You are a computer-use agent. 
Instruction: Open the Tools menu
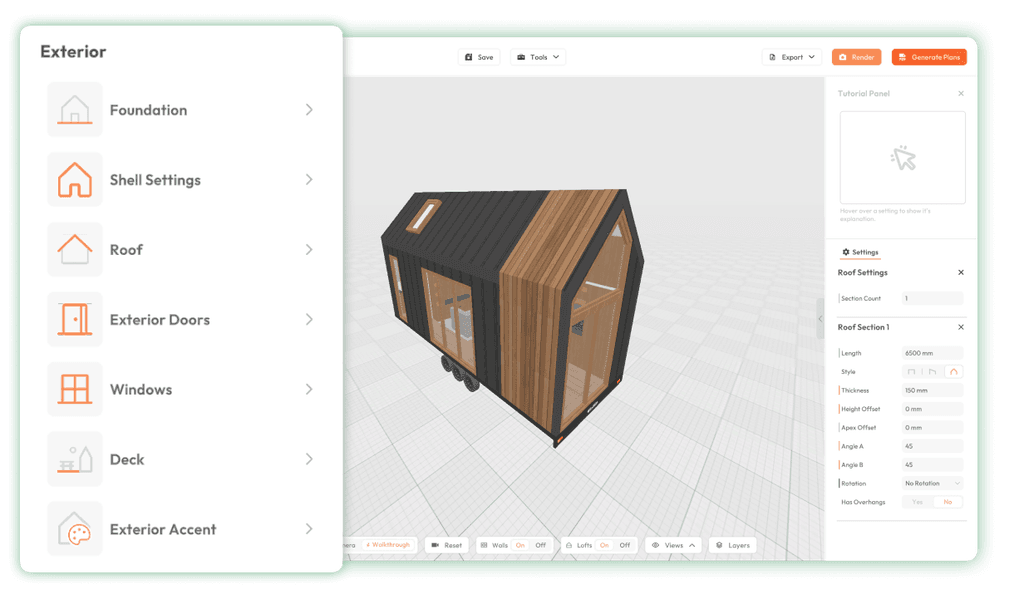tap(537, 57)
